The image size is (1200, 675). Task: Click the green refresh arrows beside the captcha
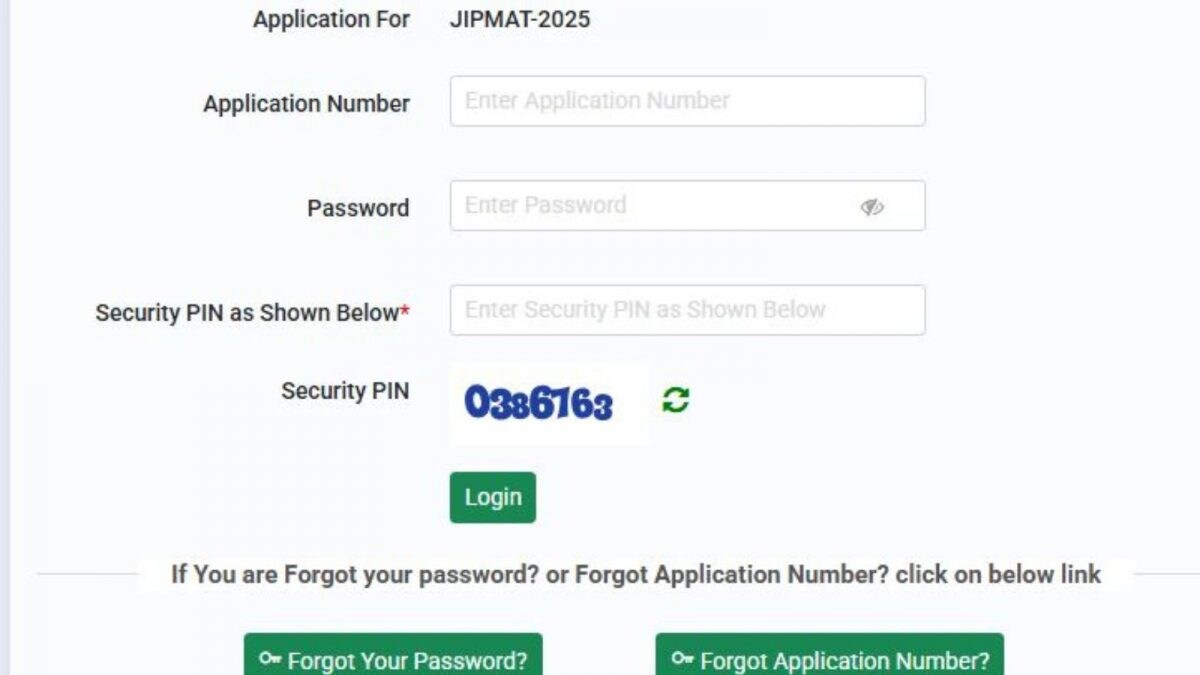(x=674, y=400)
